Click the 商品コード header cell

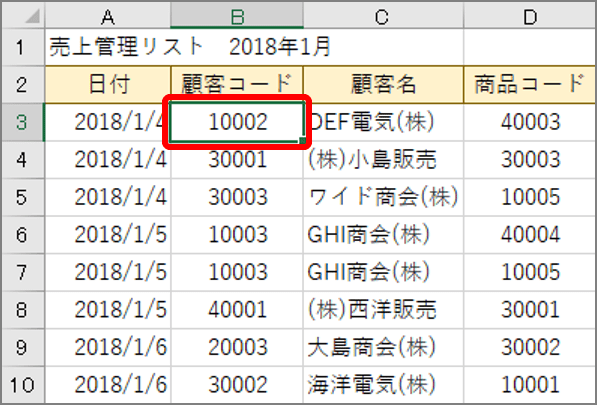tap(530, 85)
